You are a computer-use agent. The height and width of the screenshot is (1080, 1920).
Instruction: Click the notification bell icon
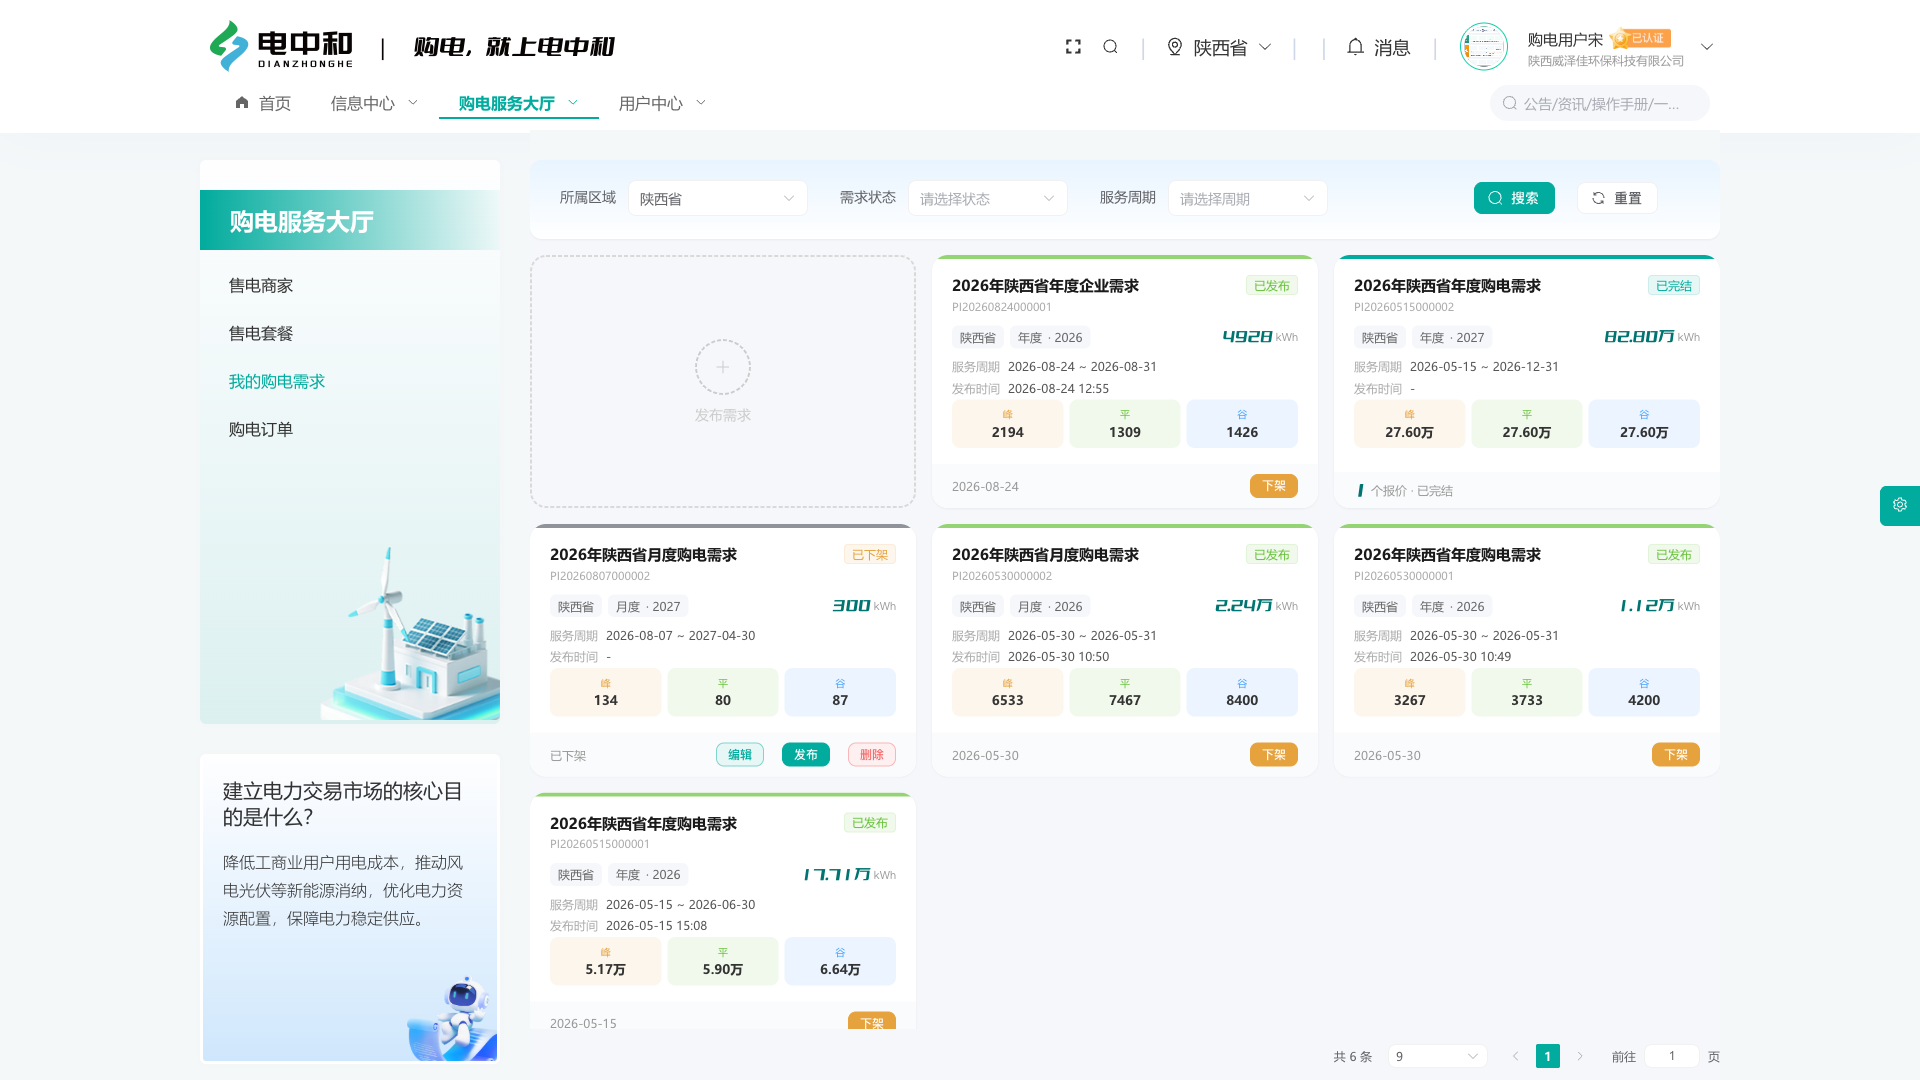click(1355, 47)
